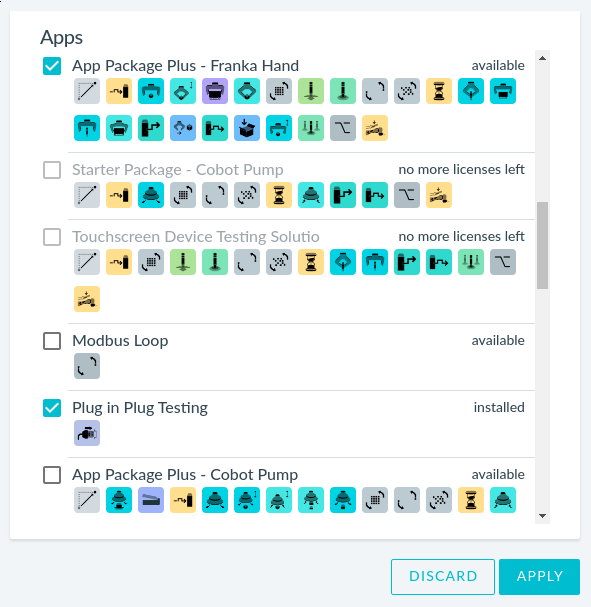The height and width of the screenshot is (607, 591).
Task: Tick the Modbus Loop checkbox
Action: click(52, 341)
